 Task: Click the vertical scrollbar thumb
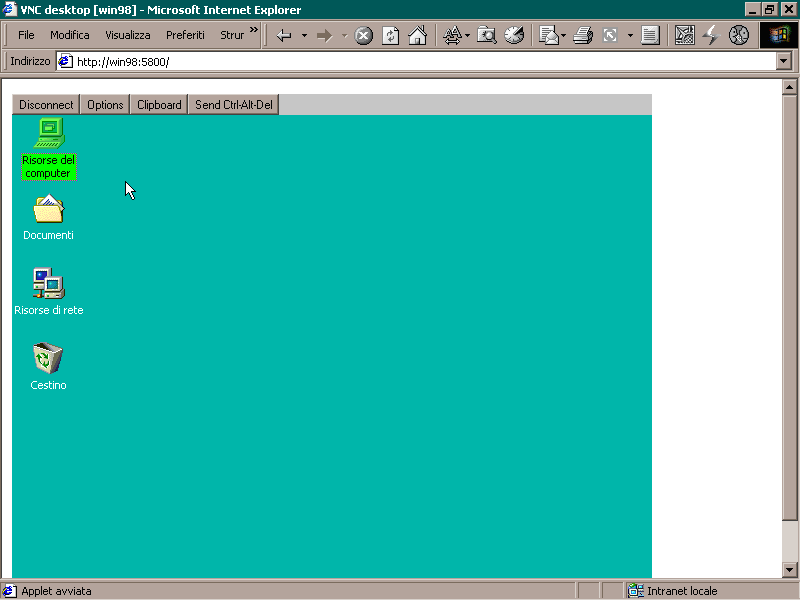tap(789, 307)
